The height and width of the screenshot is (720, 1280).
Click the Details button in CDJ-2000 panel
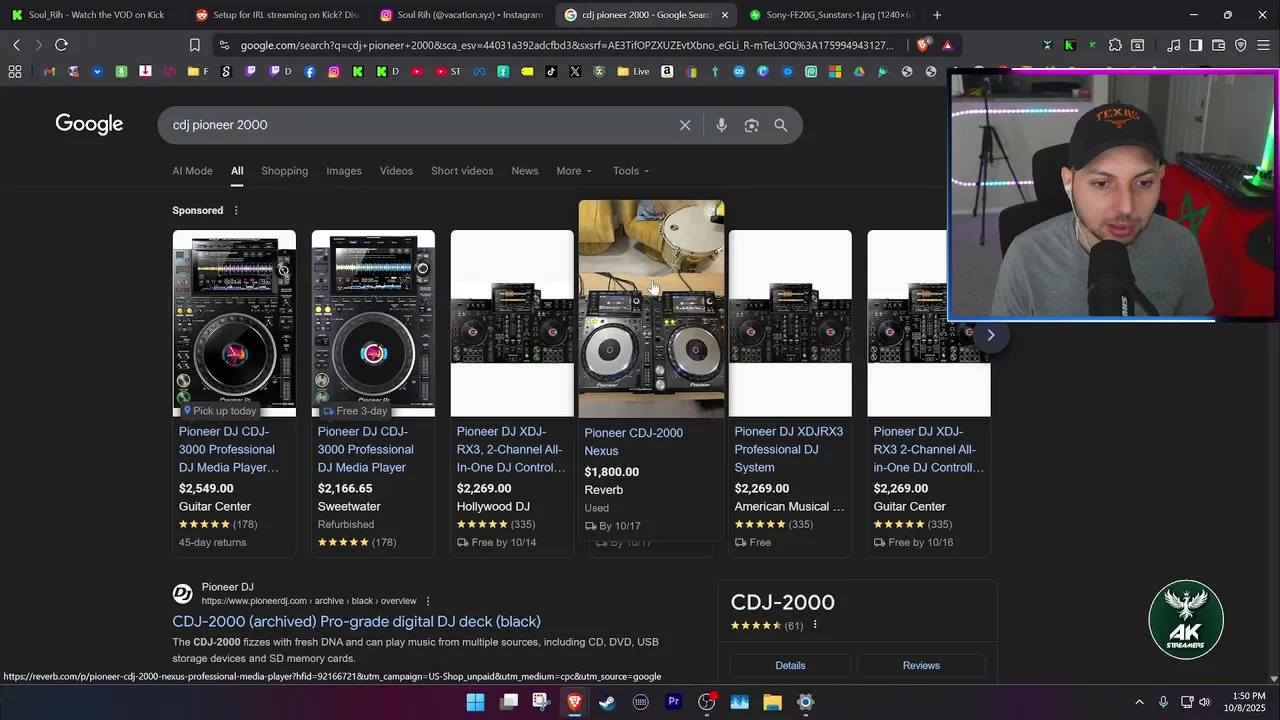[x=790, y=666]
